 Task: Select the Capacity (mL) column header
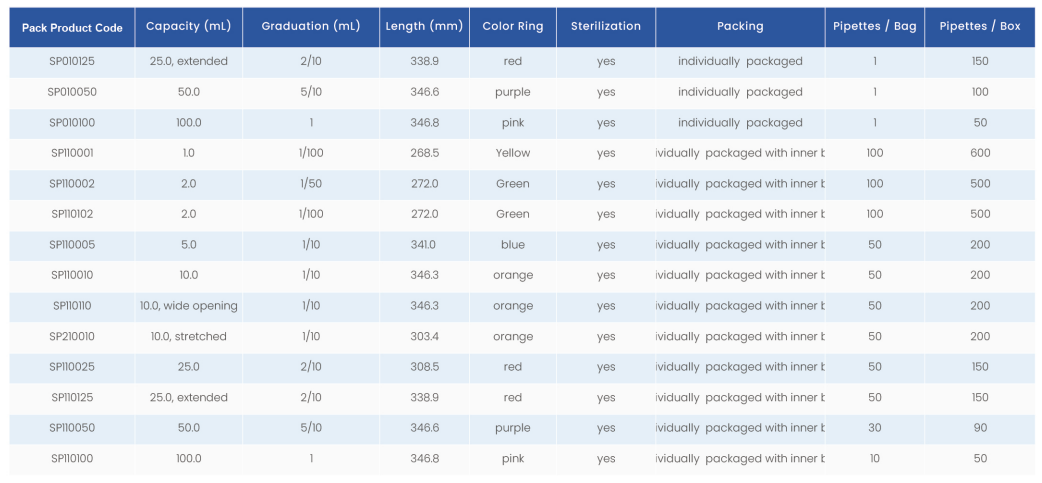coord(188,26)
